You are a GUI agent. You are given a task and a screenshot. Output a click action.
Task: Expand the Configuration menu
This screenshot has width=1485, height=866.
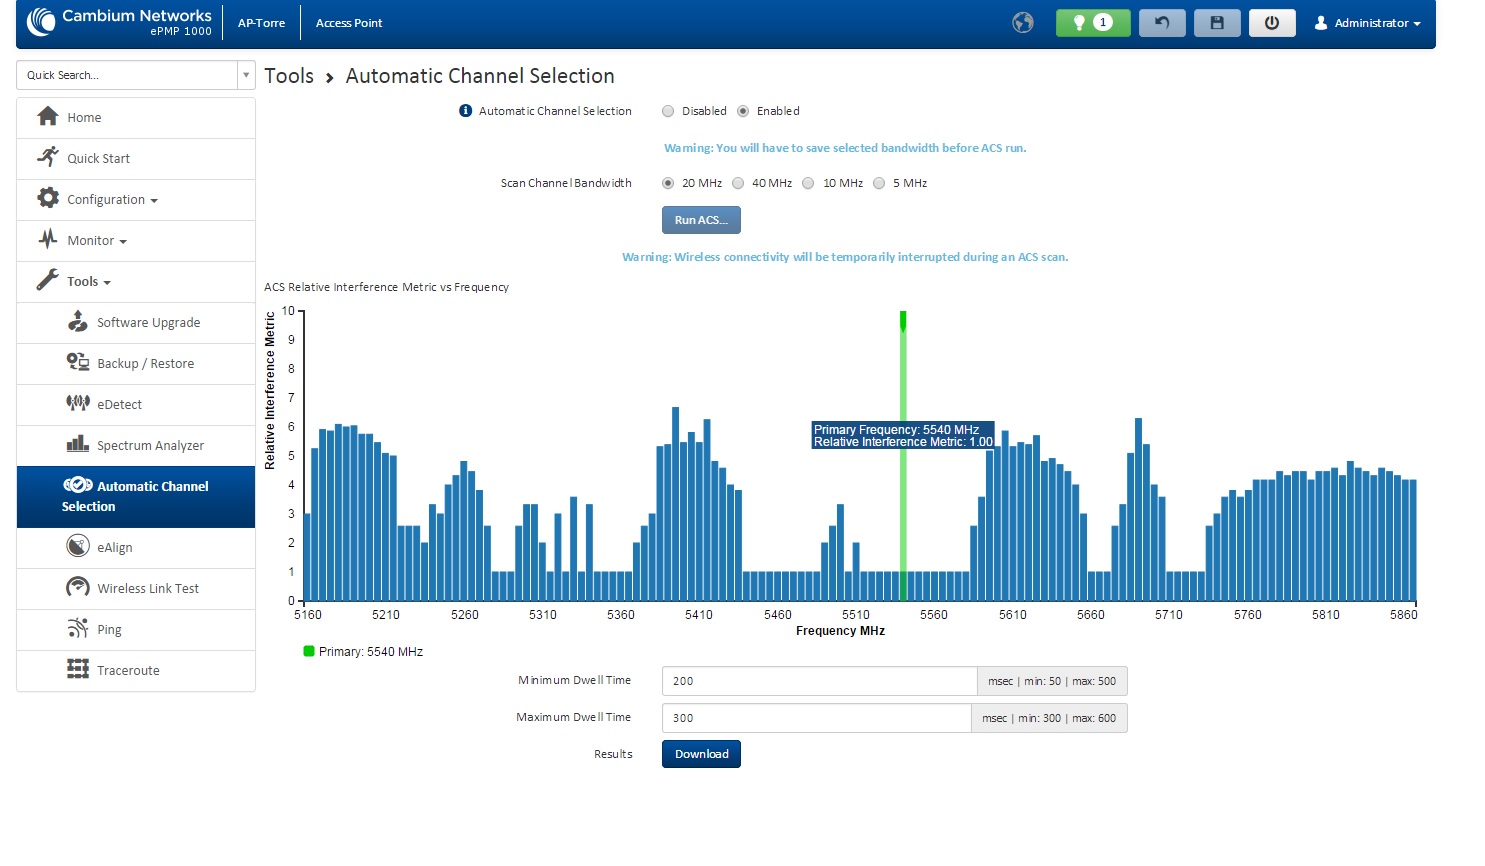pyautogui.click(x=136, y=200)
